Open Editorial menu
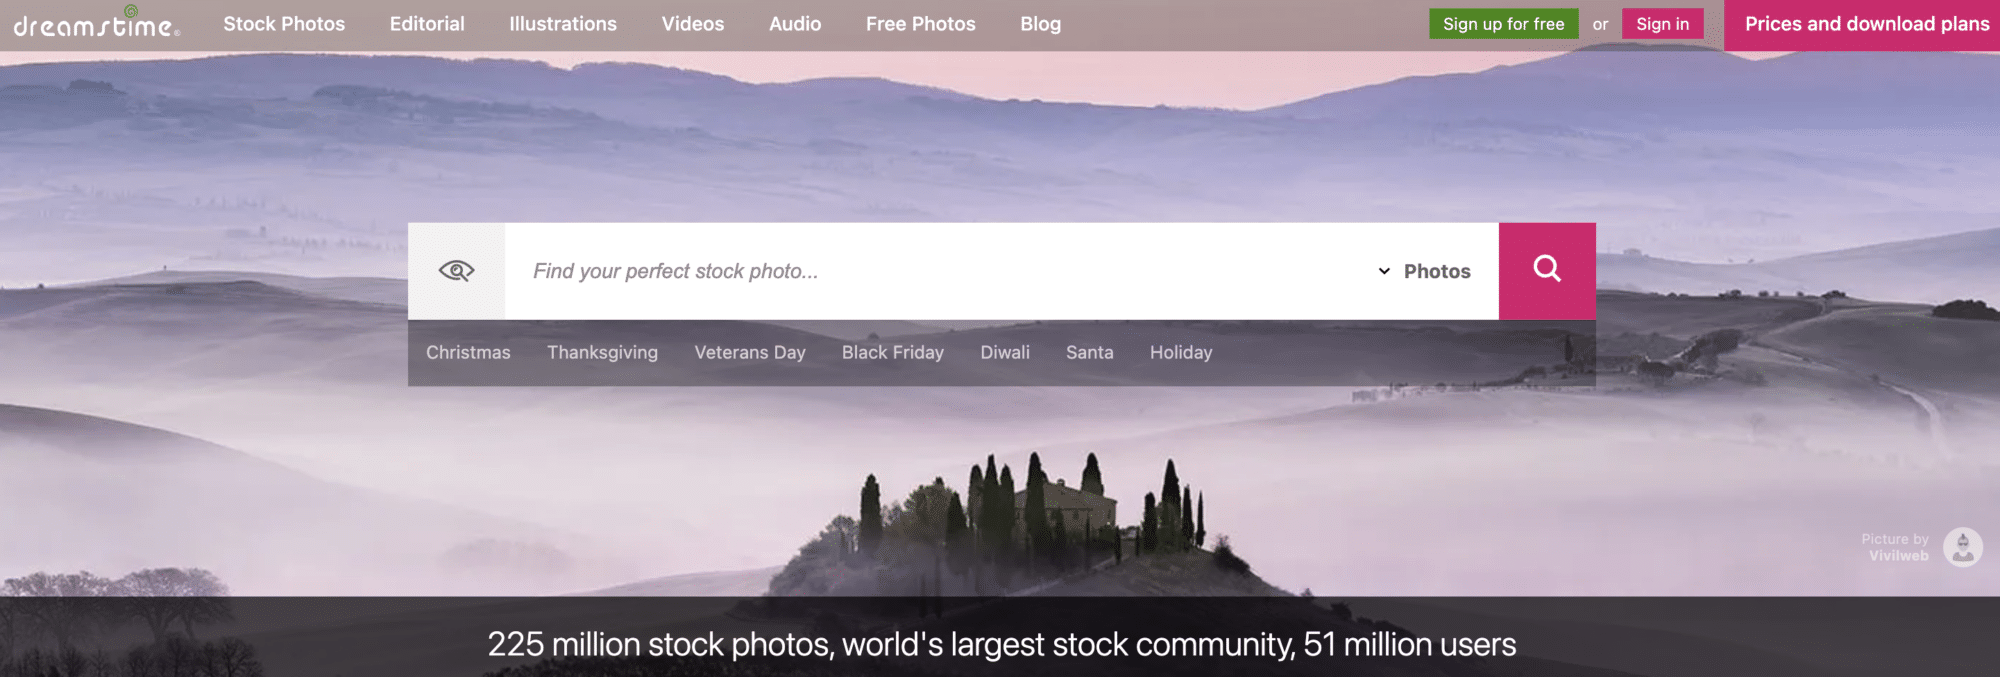This screenshot has height=677, width=2000. pyautogui.click(x=427, y=24)
